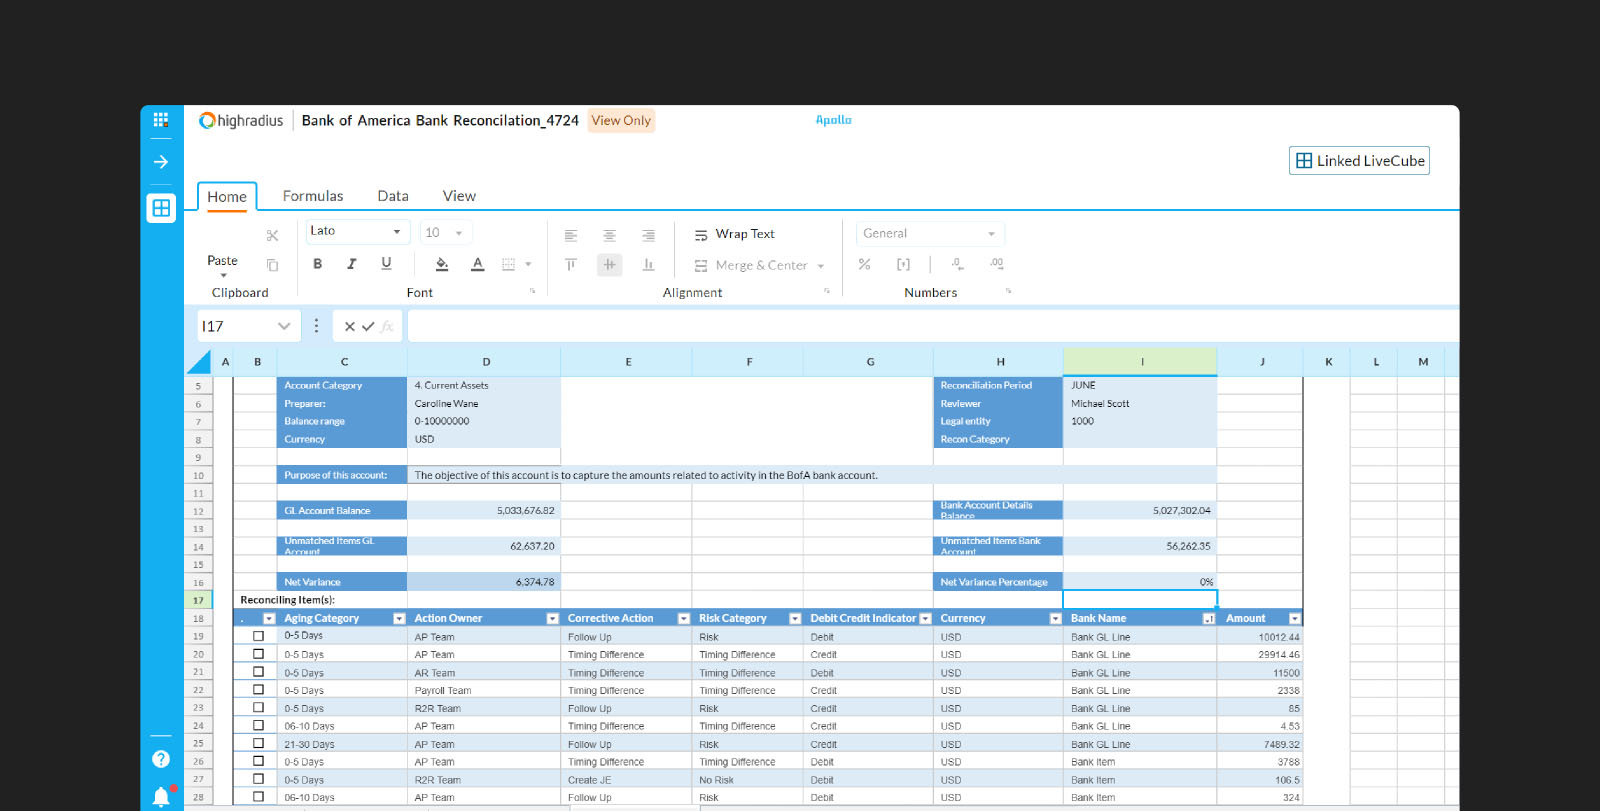Align text to bottom
This screenshot has width=1600, height=811.
click(648, 265)
